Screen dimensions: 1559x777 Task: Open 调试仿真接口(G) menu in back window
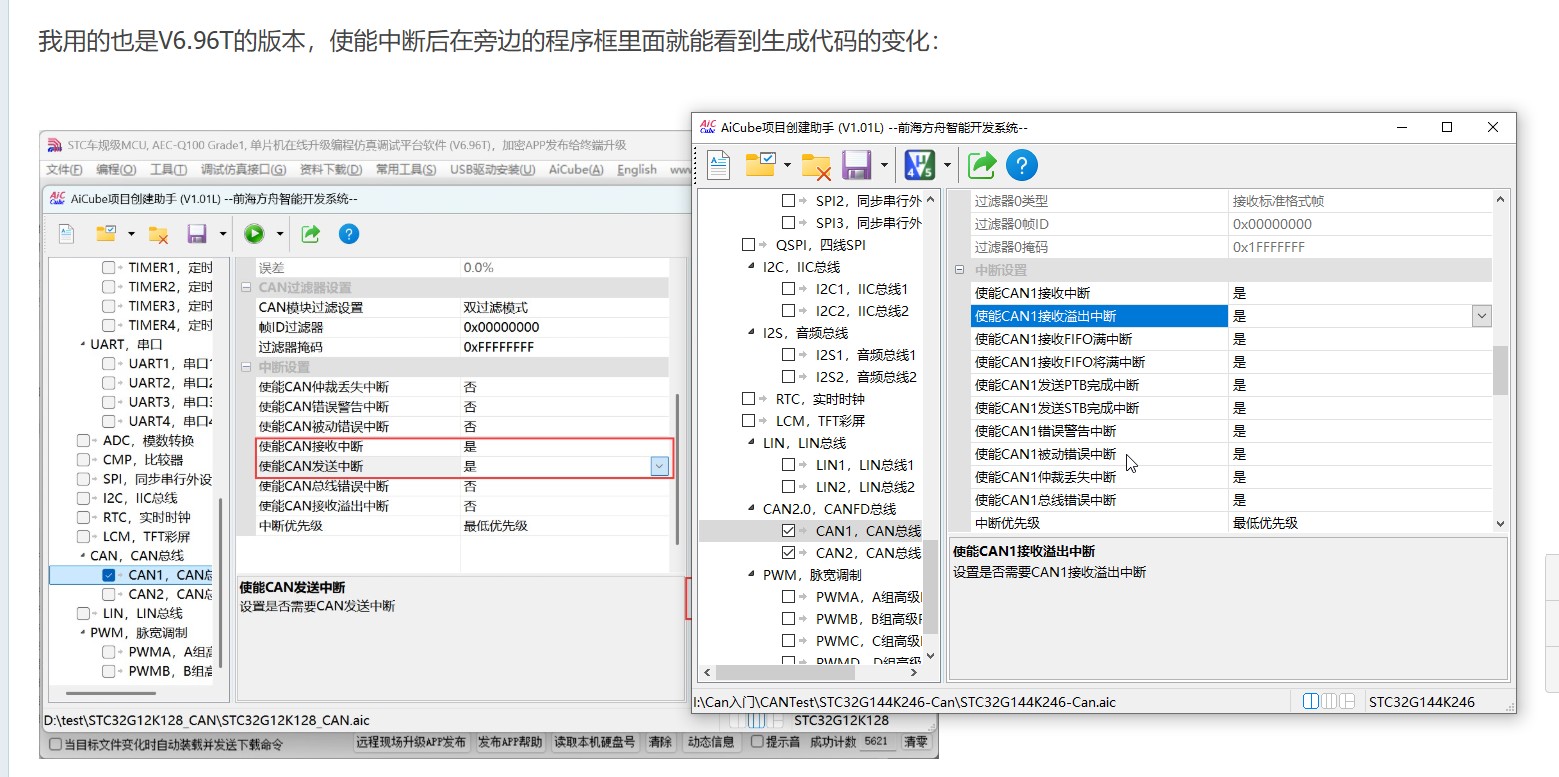tap(243, 170)
